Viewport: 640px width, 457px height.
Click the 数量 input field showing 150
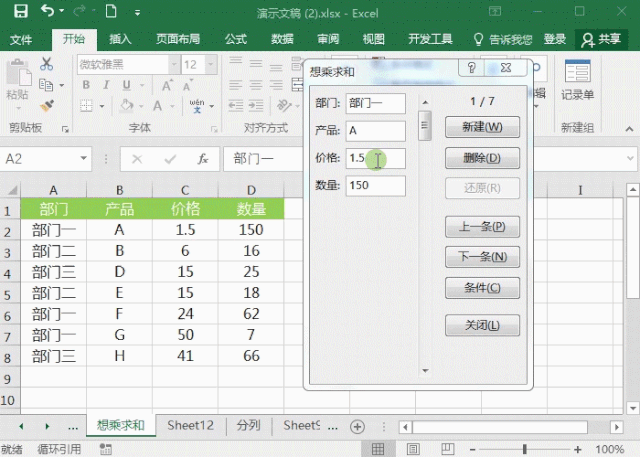pyautogui.click(x=375, y=186)
